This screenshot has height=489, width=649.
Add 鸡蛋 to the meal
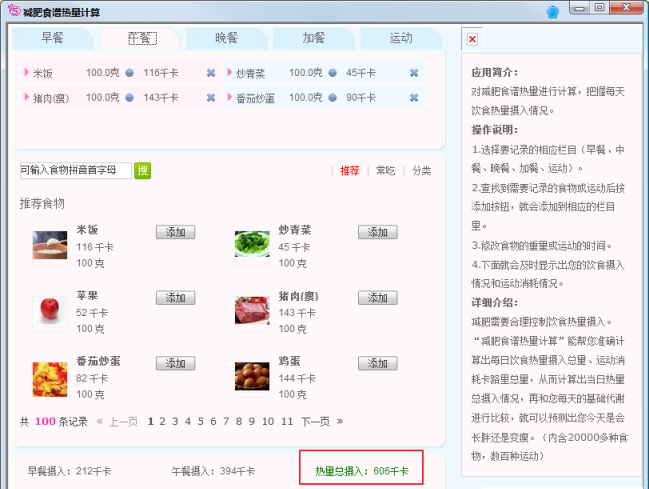tap(378, 364)
